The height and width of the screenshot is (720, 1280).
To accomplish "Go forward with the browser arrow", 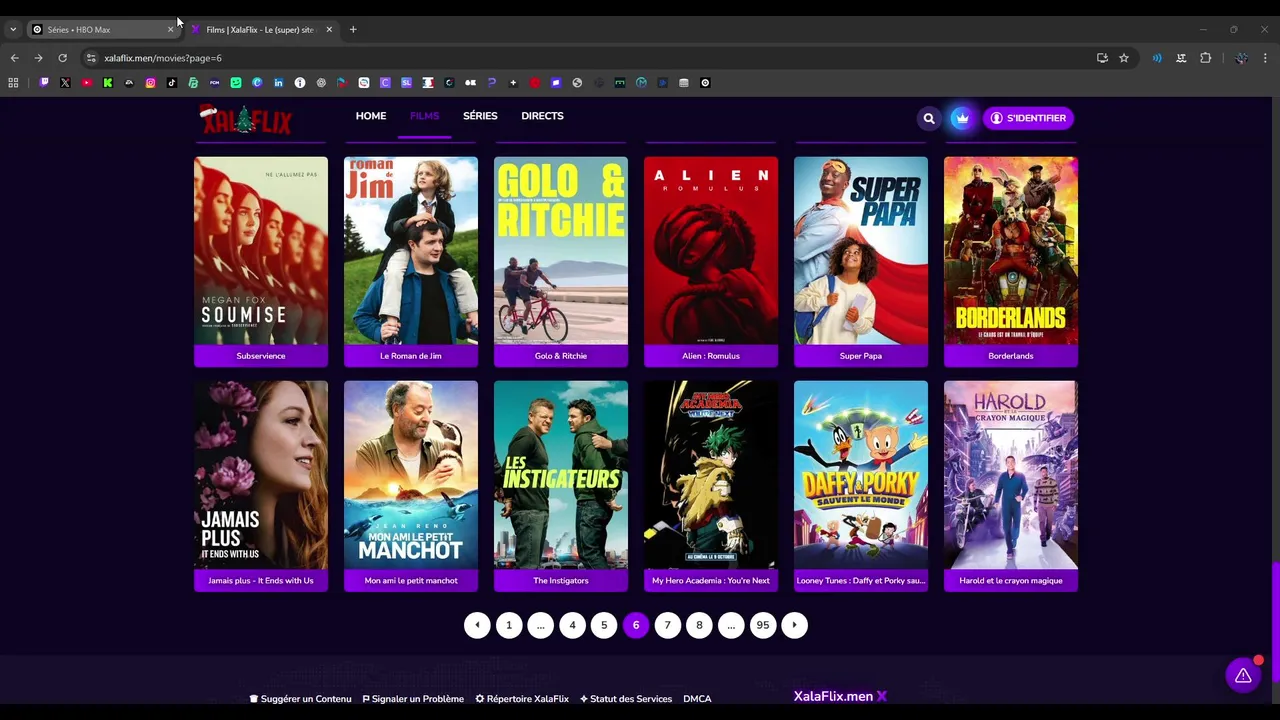I will pyautogui.click(x=38, y=58).
